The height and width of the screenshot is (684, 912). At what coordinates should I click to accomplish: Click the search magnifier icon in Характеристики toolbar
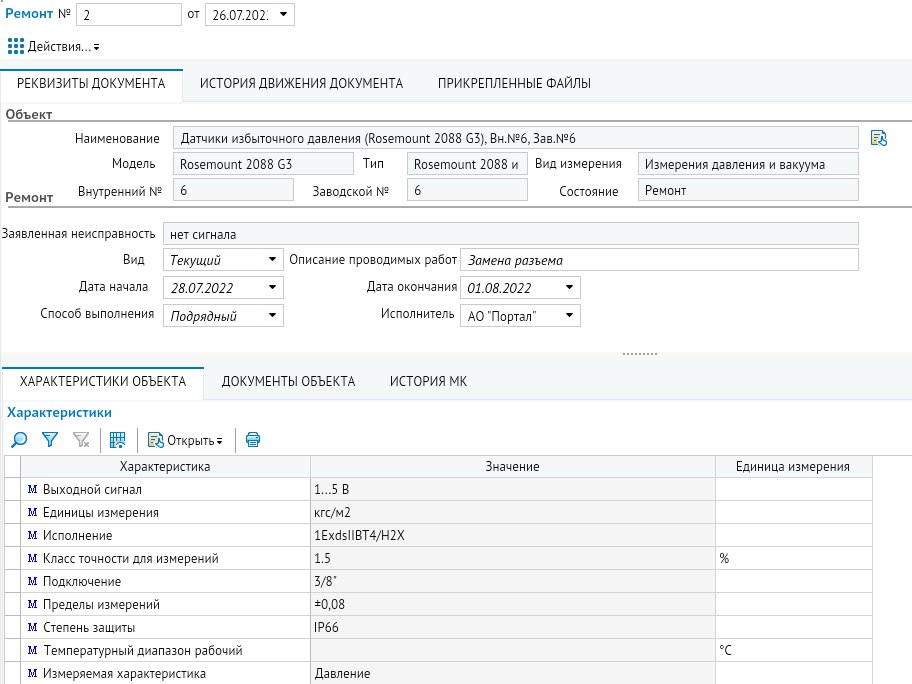click(19, 440)
